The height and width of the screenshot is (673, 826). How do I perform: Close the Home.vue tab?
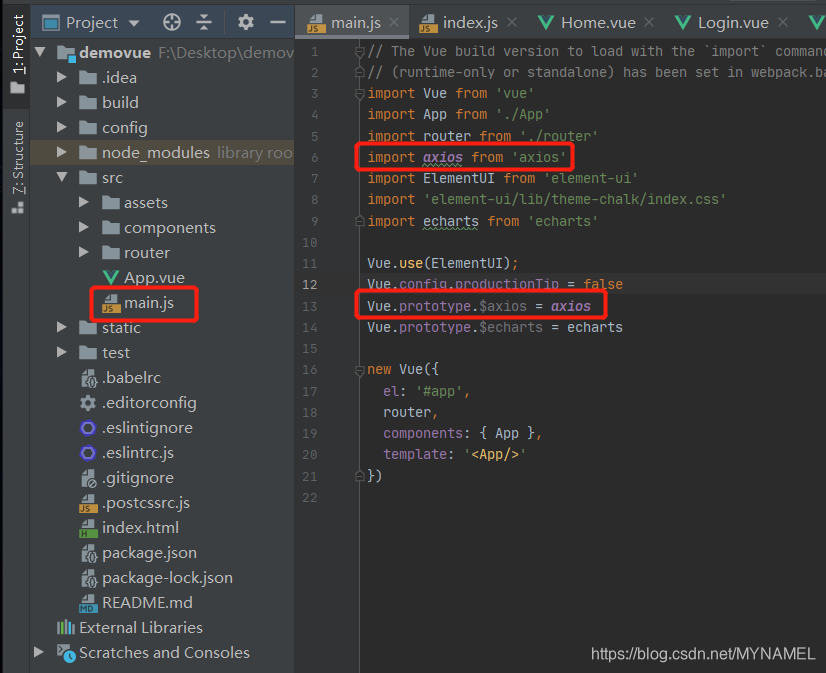pos(649,22)
